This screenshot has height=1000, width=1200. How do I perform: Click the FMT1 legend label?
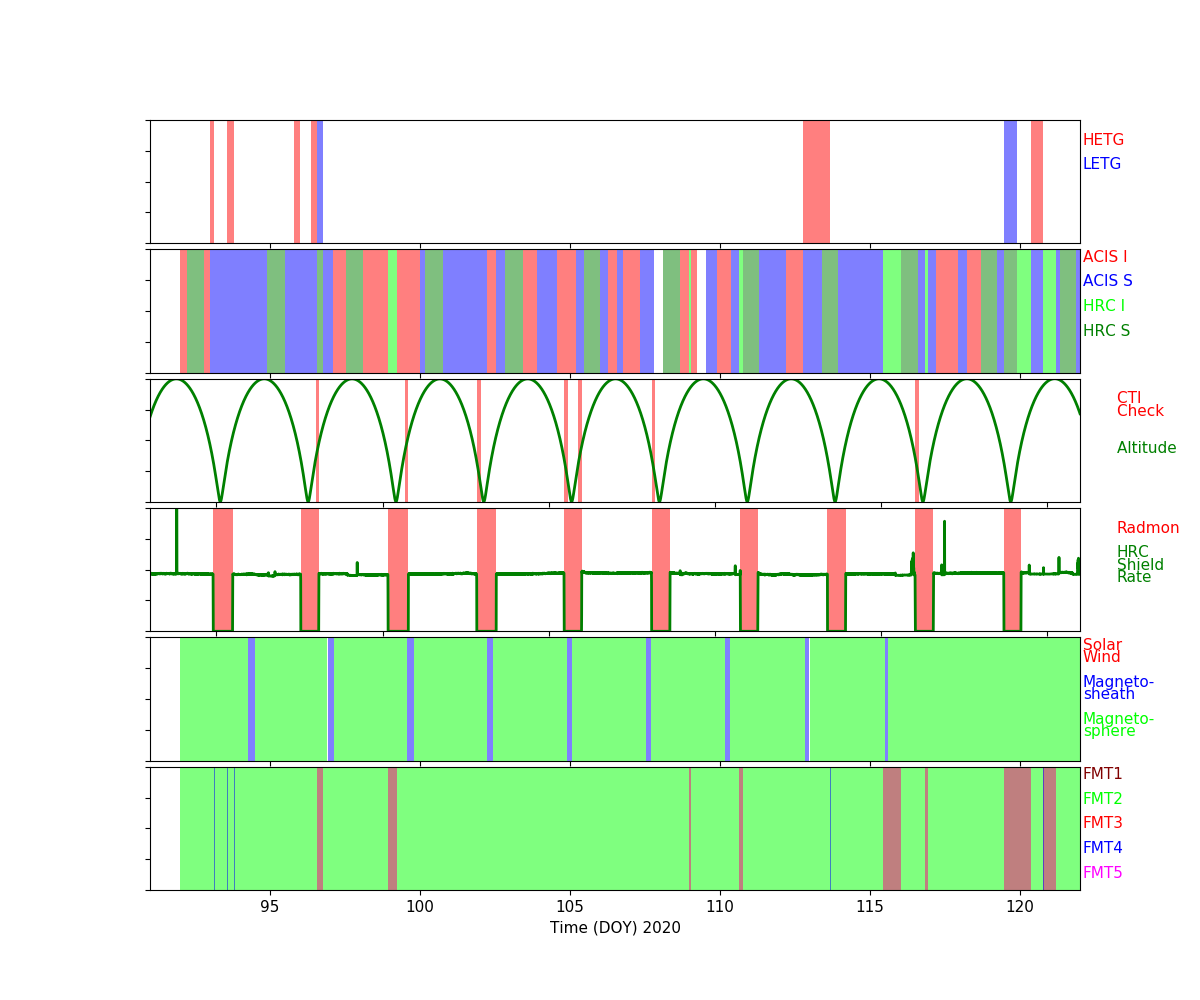(1103, 774)
